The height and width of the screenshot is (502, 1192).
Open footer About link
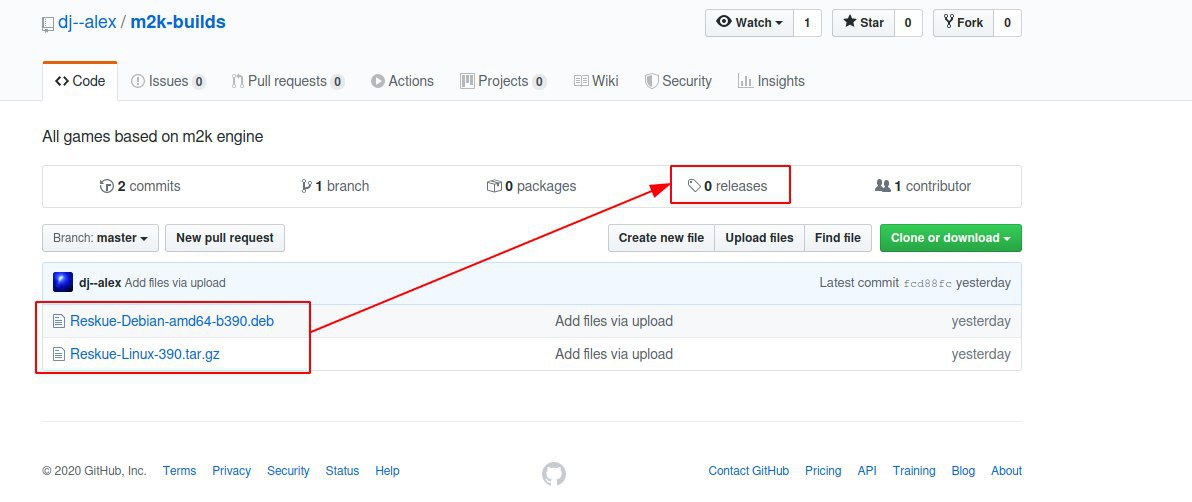pos(1007,471)
